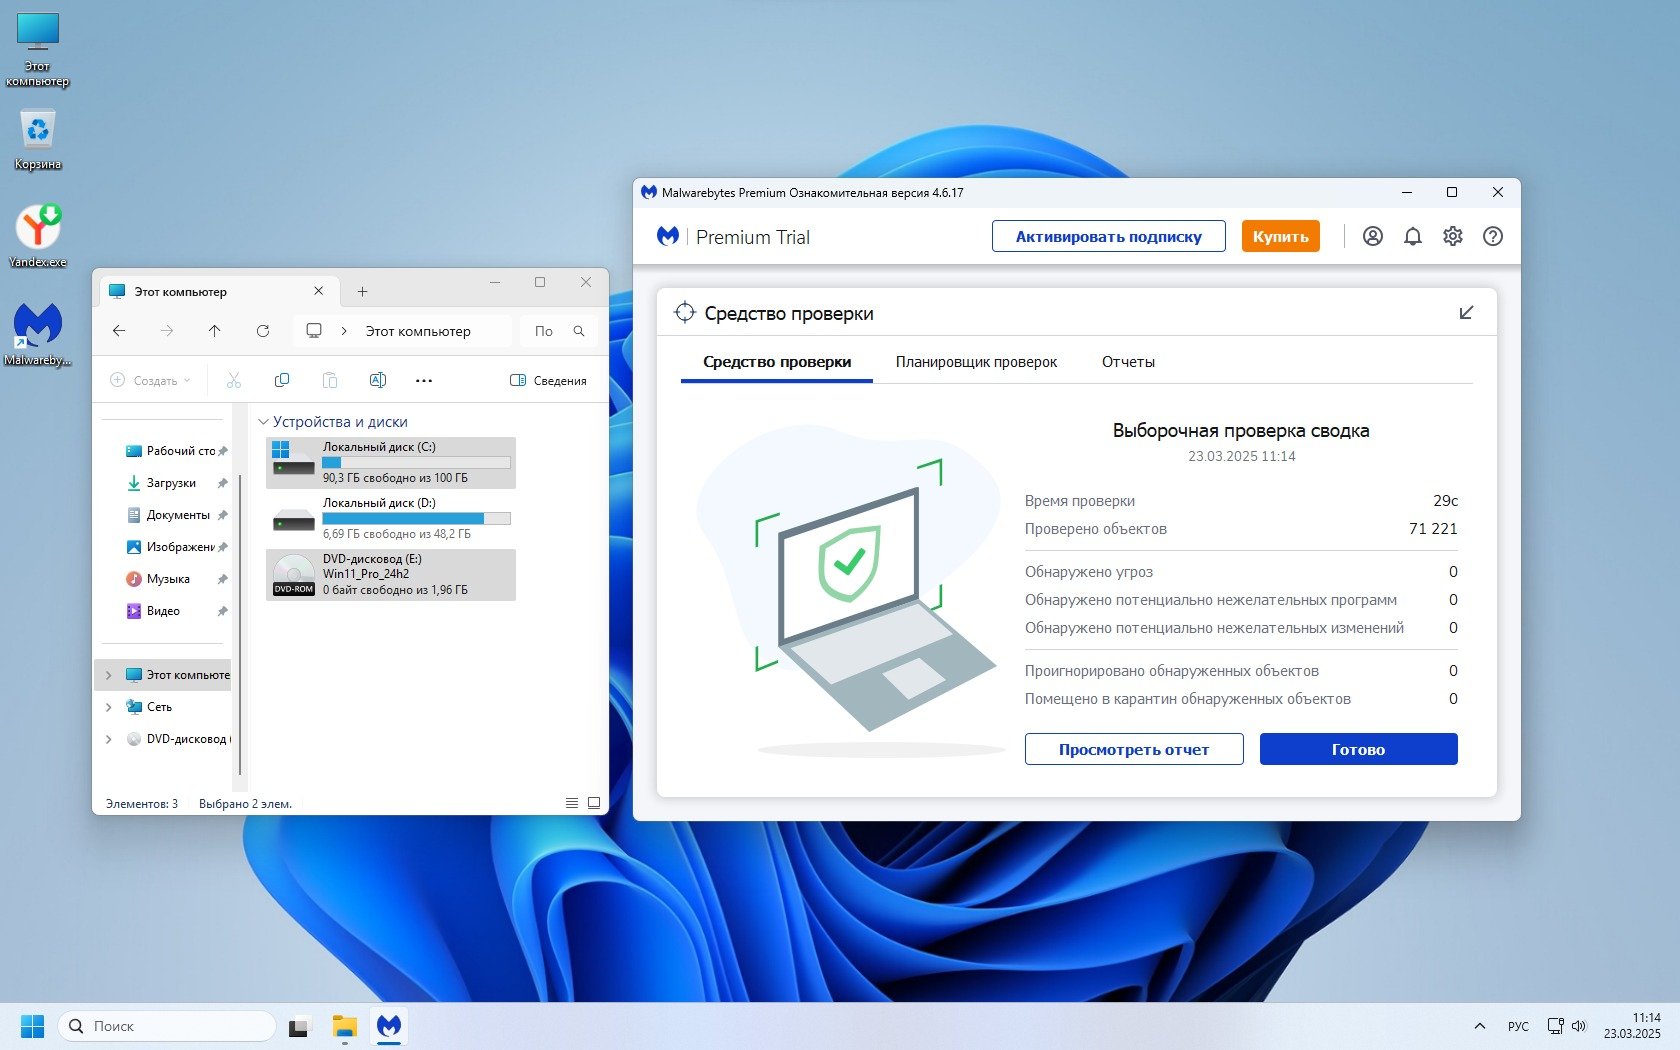This screenshot has height=1050, width=1680.
Task: Click the address bar breadcrumb chevron
Action: [343, 331]
